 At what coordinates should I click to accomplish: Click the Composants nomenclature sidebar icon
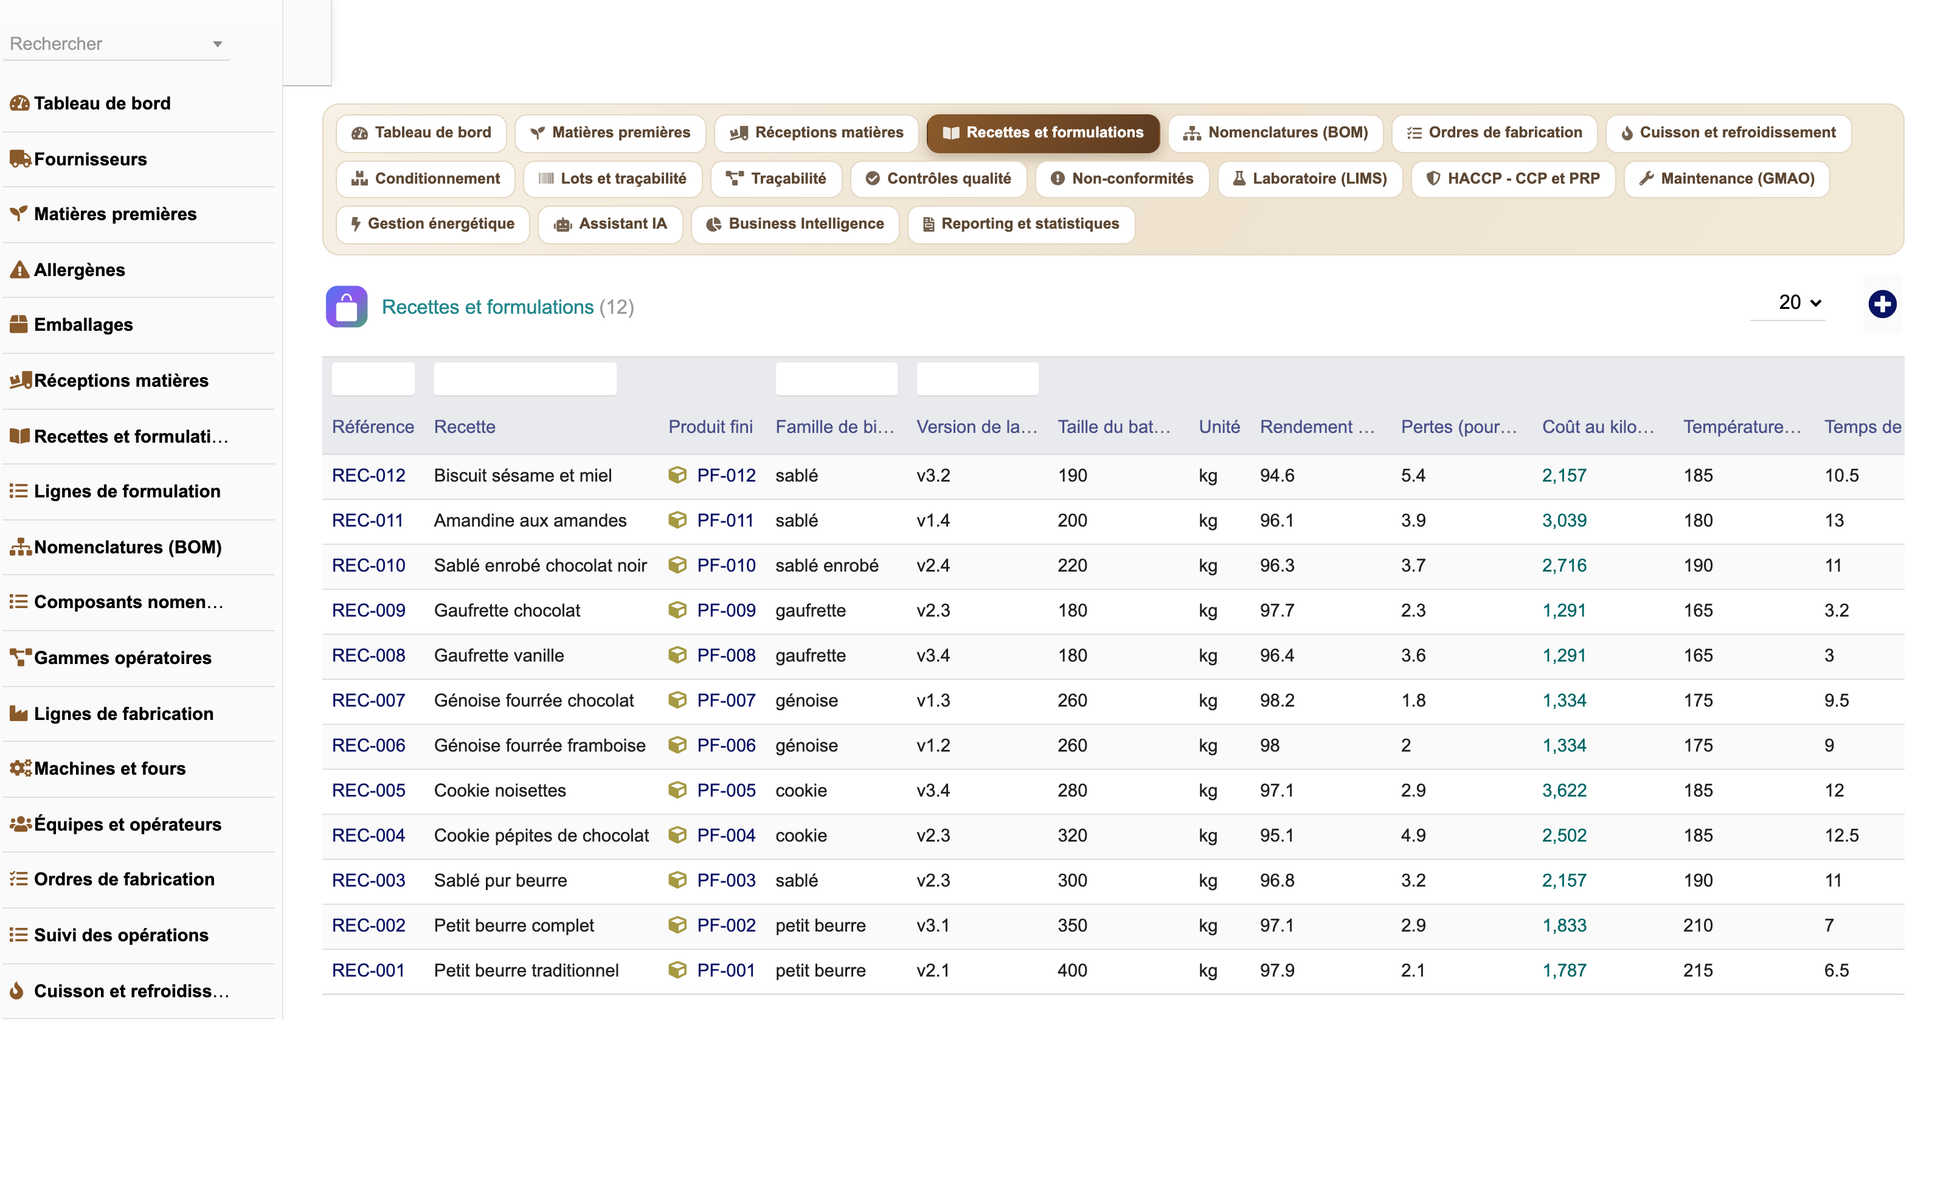19,602
